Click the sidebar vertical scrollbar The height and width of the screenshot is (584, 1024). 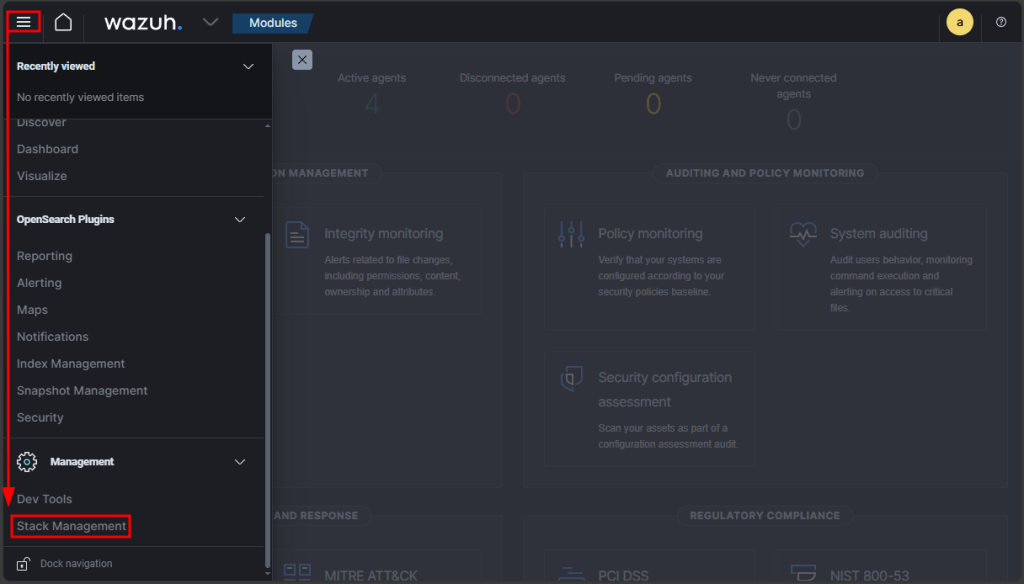point(267,400)
